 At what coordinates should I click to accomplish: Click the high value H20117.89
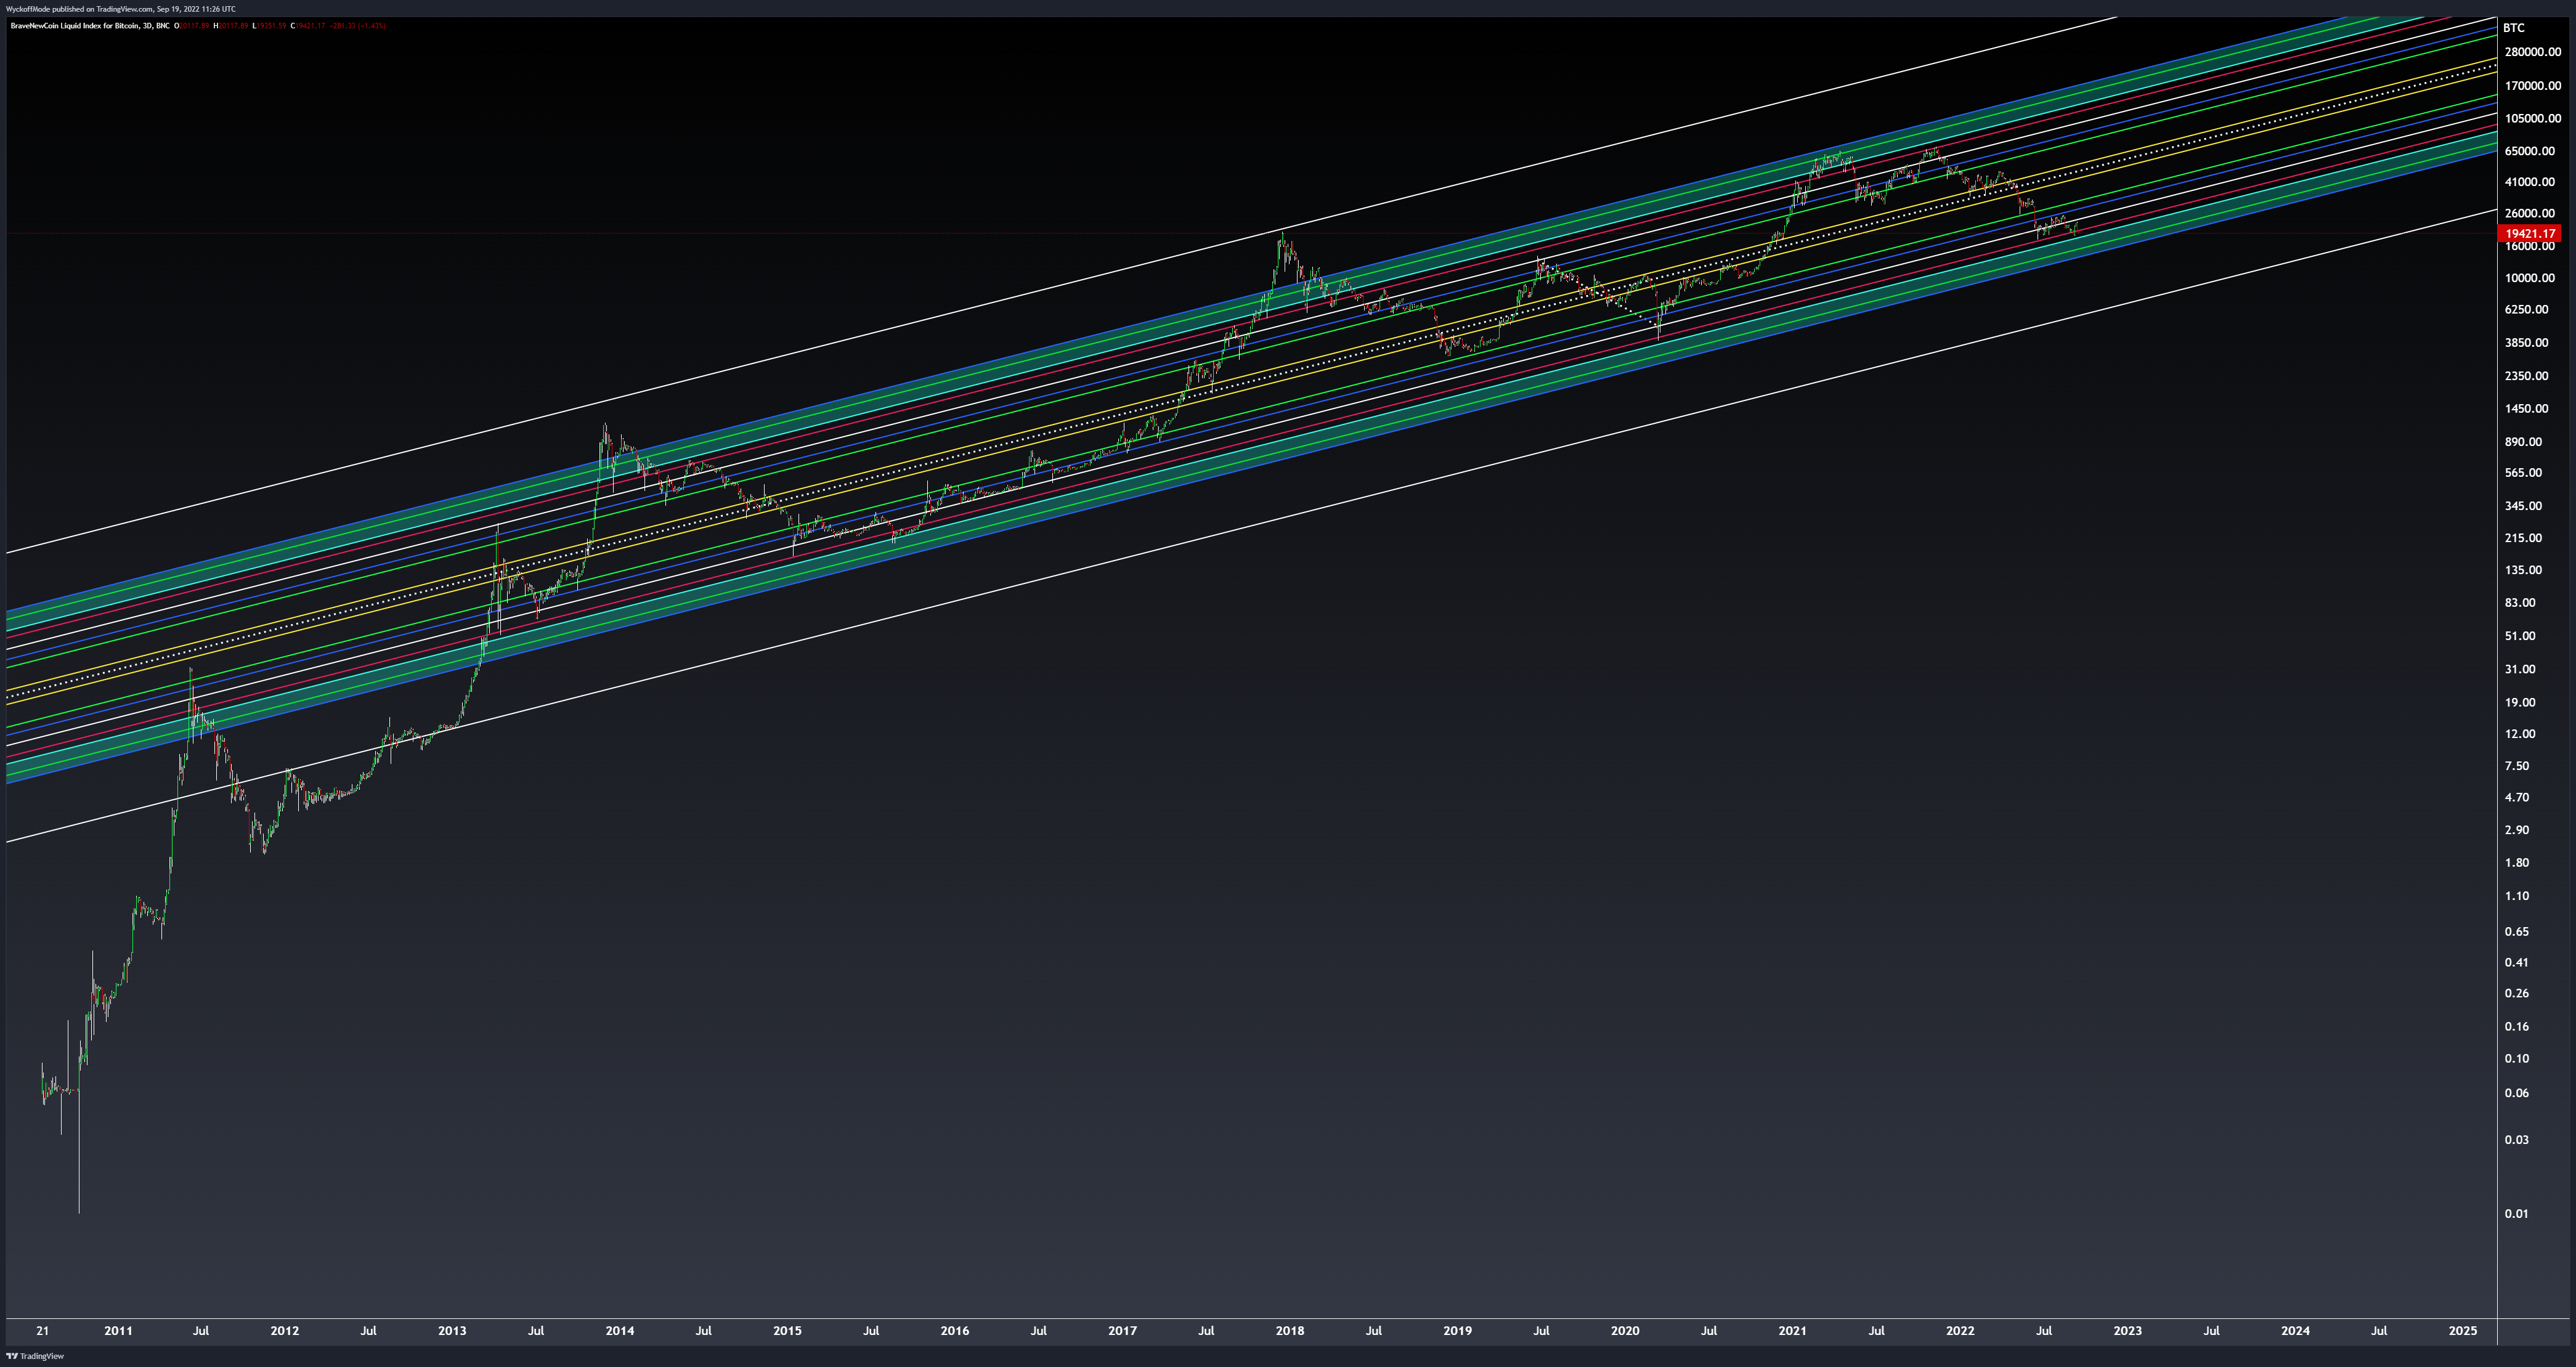[x=231, y=26]
